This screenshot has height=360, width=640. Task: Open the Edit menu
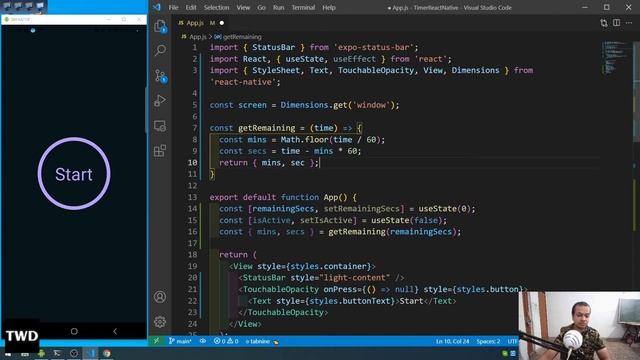pyautogui.click(x=191, y=7)
